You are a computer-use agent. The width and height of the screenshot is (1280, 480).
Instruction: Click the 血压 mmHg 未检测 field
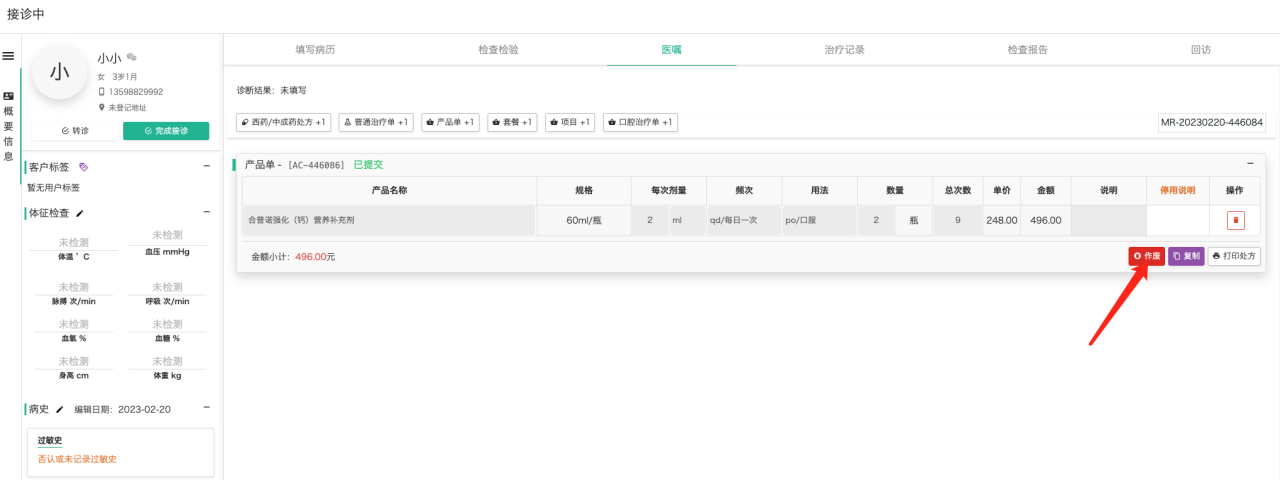click(x=167, y=235)
